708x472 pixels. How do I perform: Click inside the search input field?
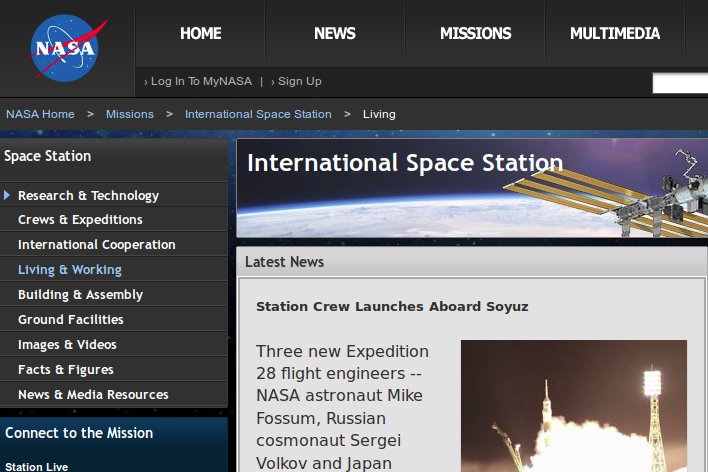680,84
